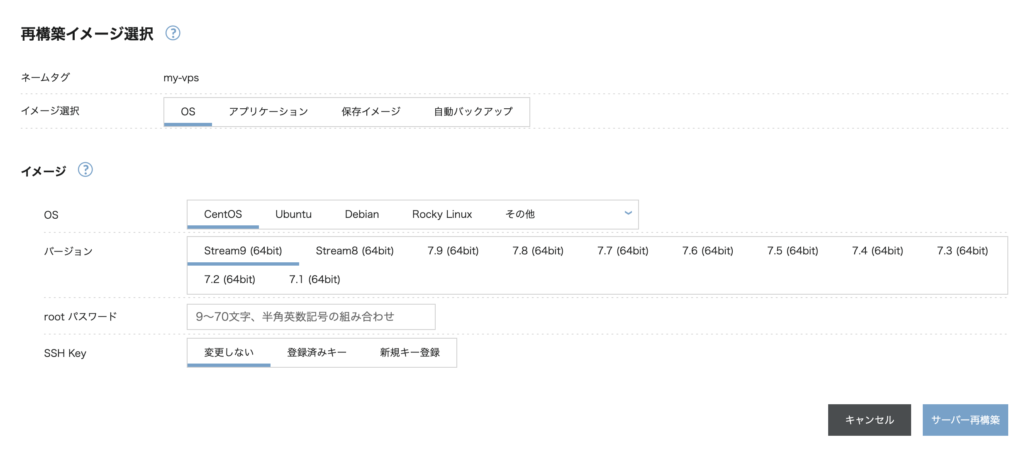Click the SSH Key row label
Screen dimensions: 1024x464
[65, 354]
